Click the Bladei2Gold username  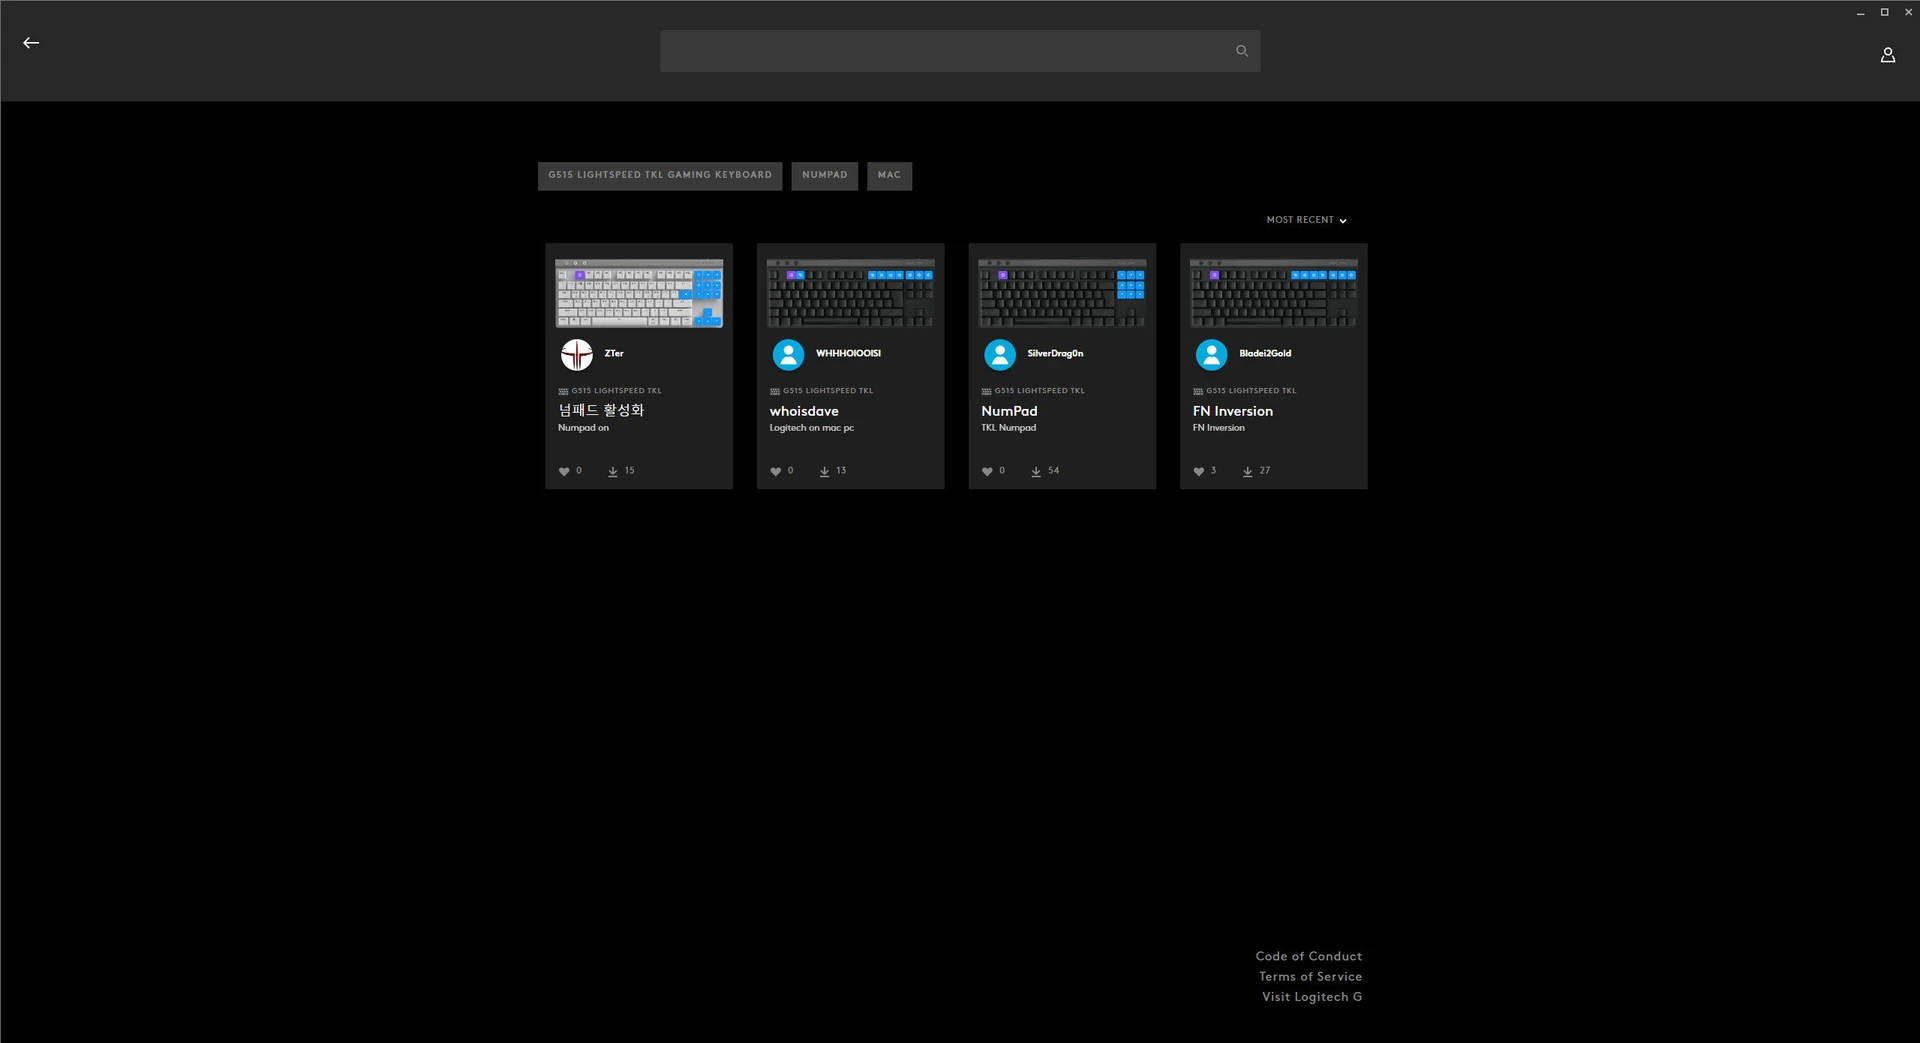[x=1265, y=353]
